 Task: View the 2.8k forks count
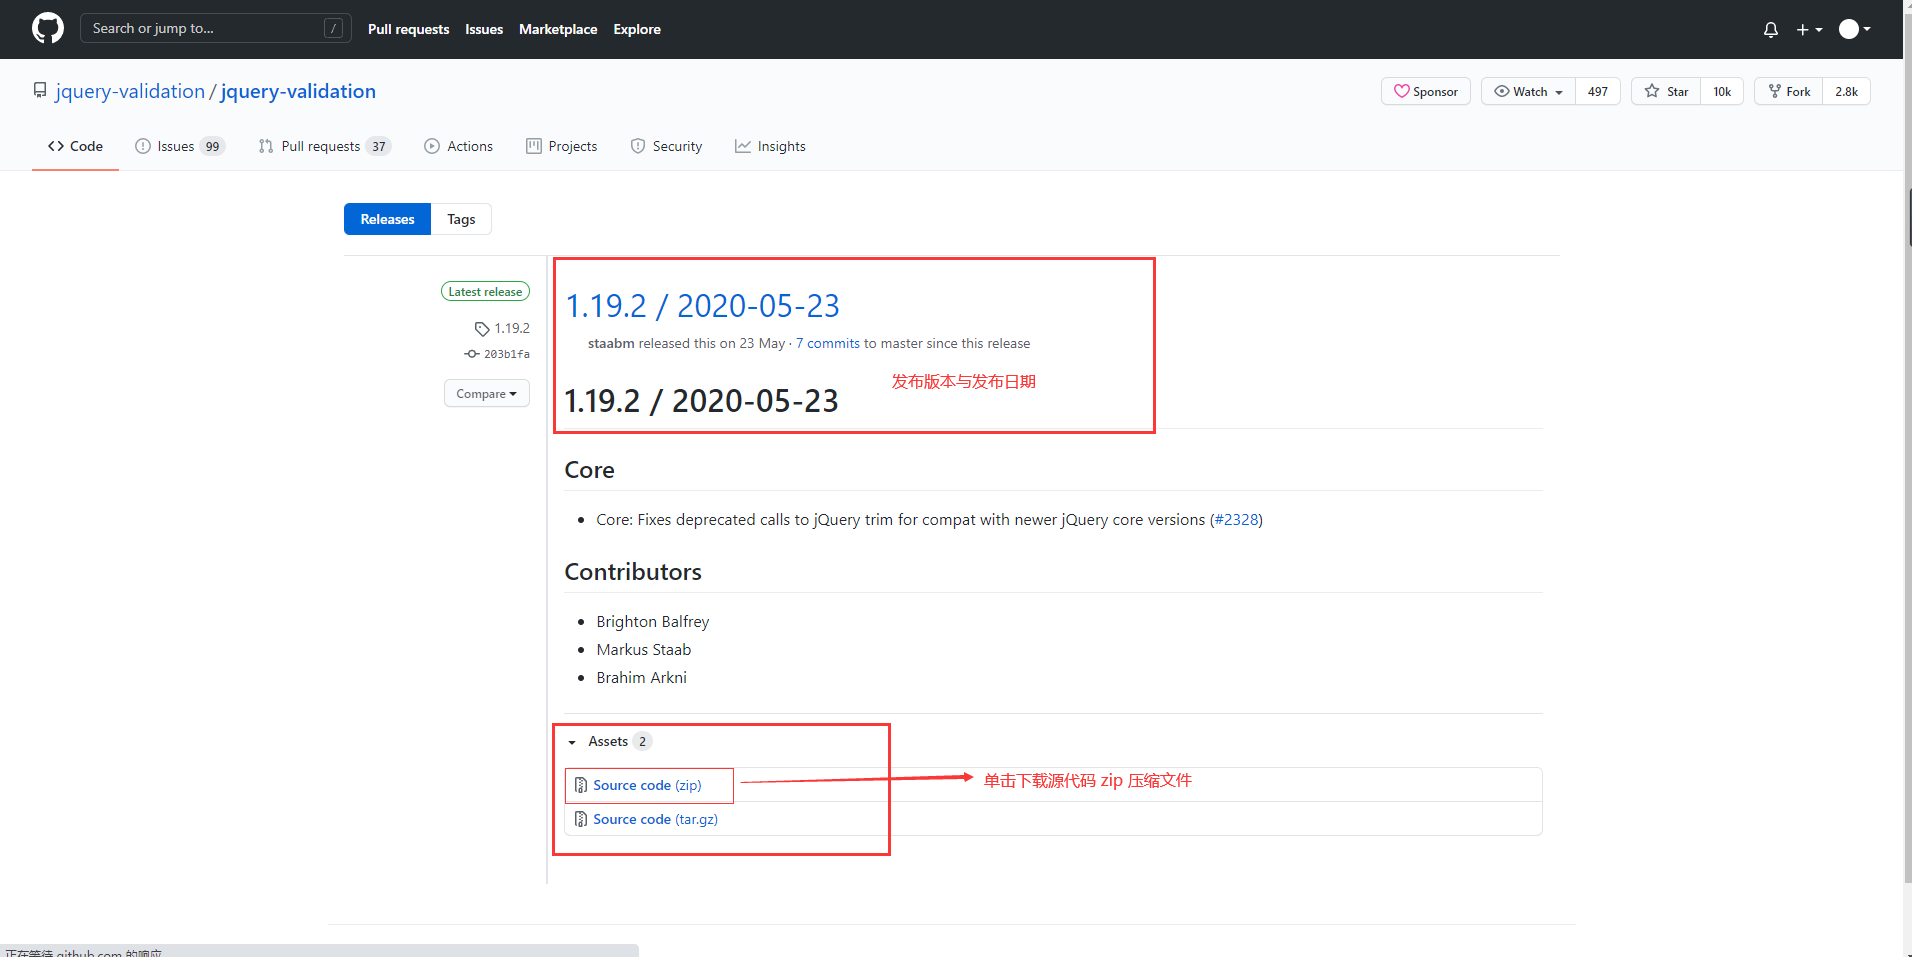[1846, 91]
